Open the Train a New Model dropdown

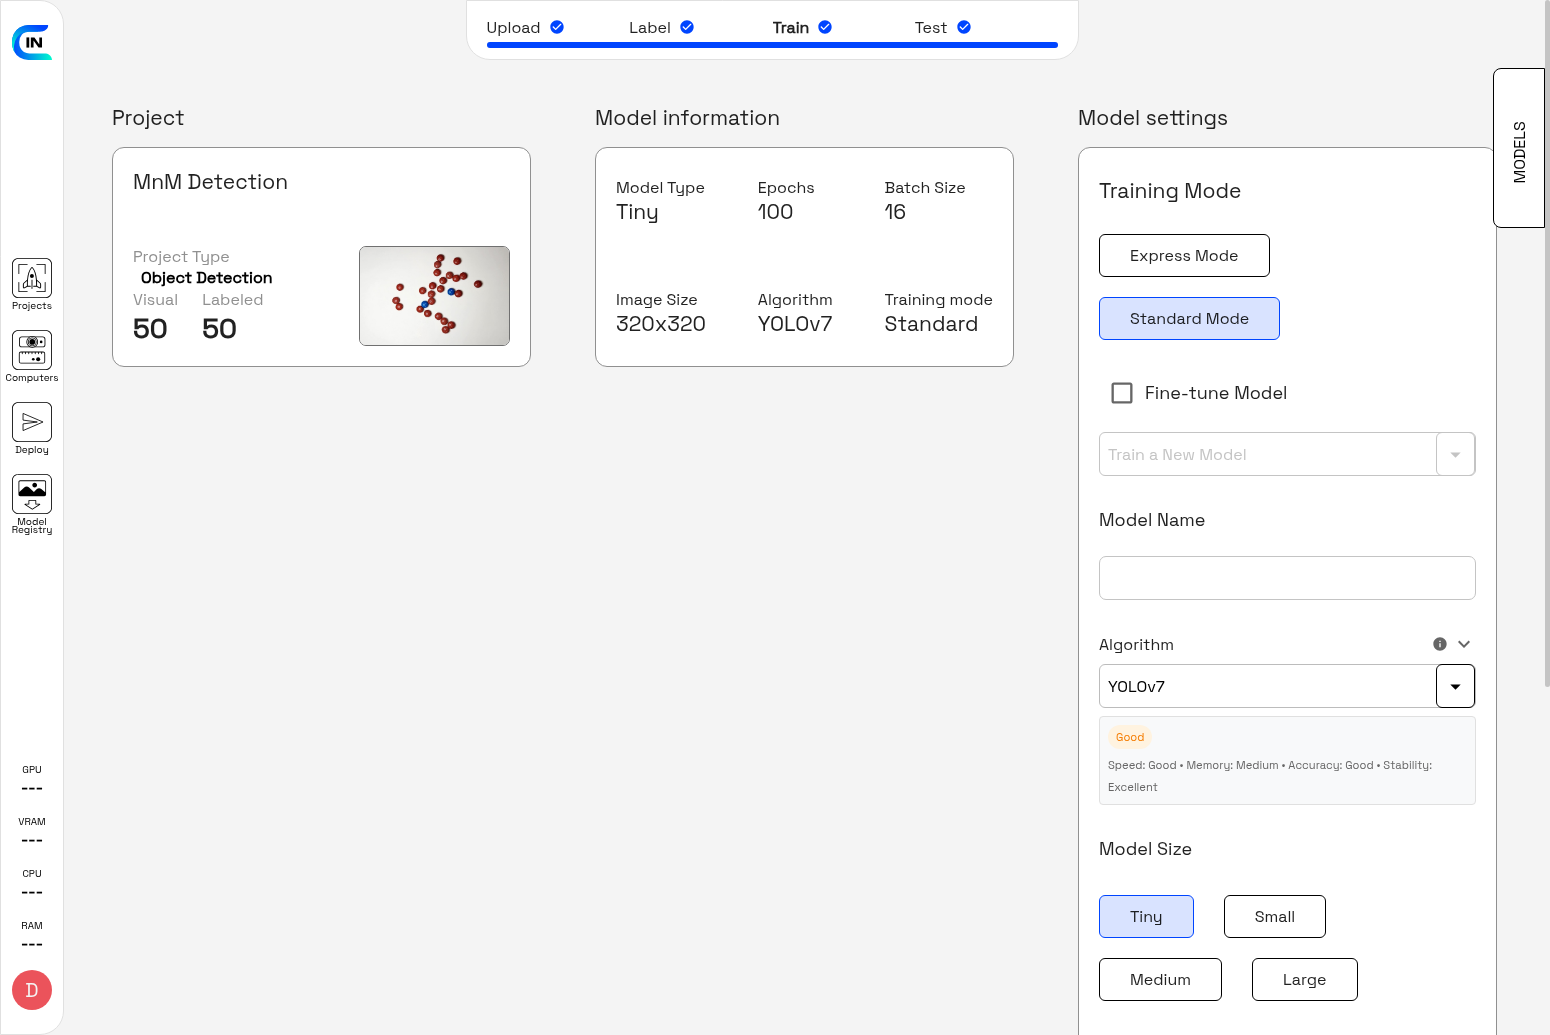(x=1455, y=454)
